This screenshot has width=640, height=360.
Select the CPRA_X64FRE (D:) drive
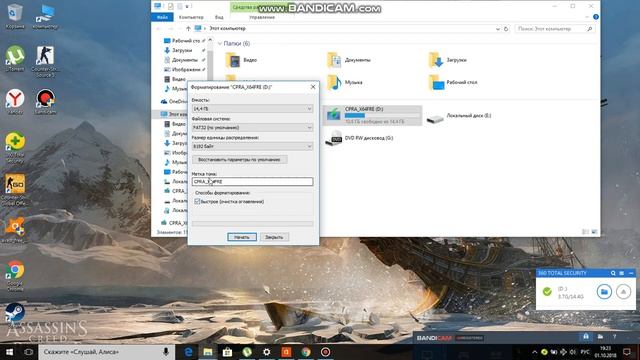[372, 115]
